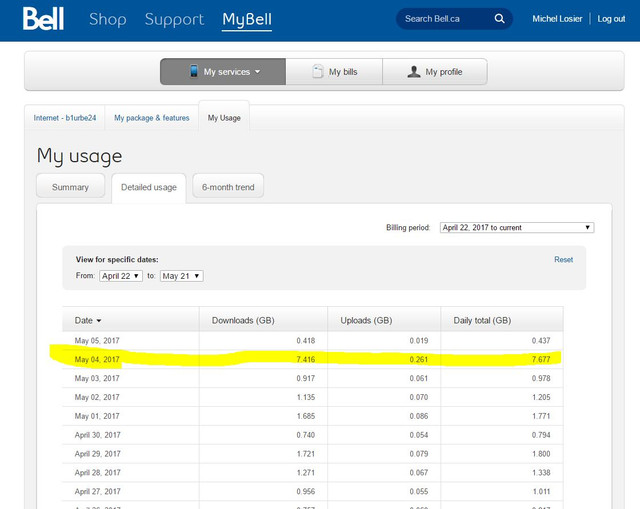Switch to My package & features tab
Viewport: 640px width, 509px height.
pyautogui.click(x=152, y=118)
